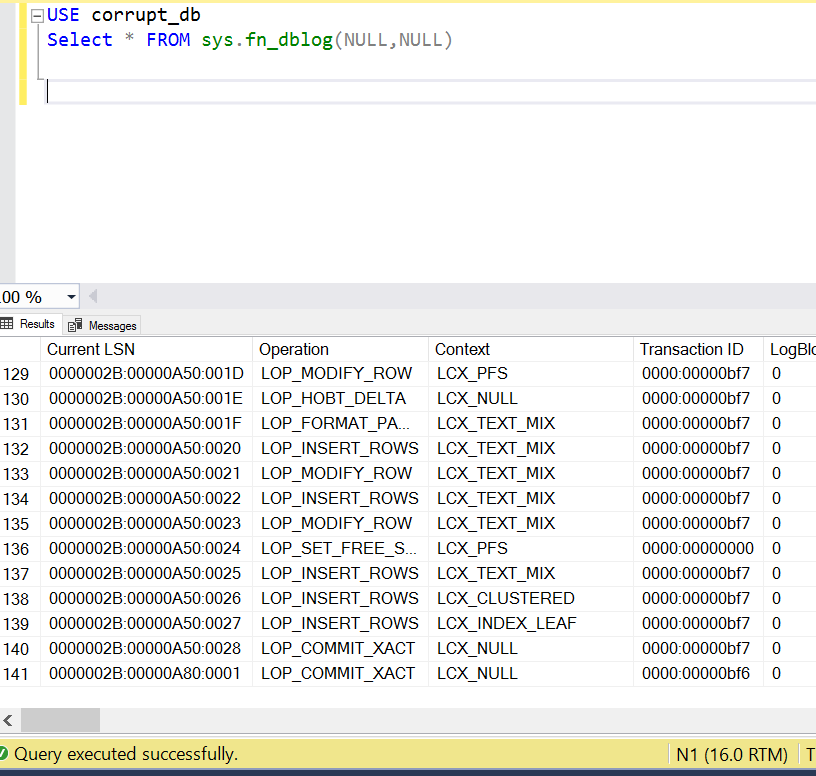Viewport: 816px width, 776px height.
Task: Select LCX_TEXT_MIX cell in row 131
Action: (x=531, y=424)
